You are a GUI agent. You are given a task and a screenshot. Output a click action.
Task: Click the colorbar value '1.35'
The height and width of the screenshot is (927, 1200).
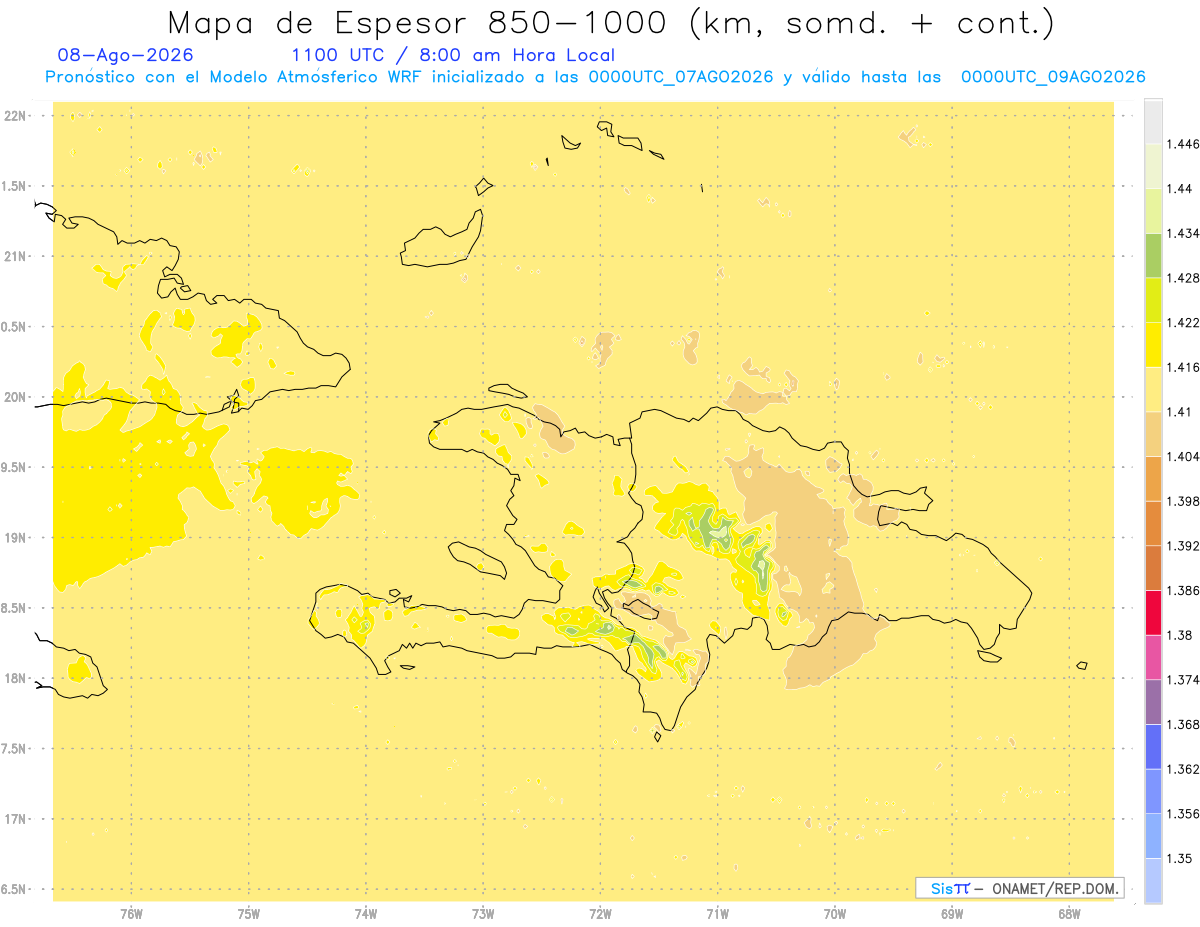tap(1180, 858)
